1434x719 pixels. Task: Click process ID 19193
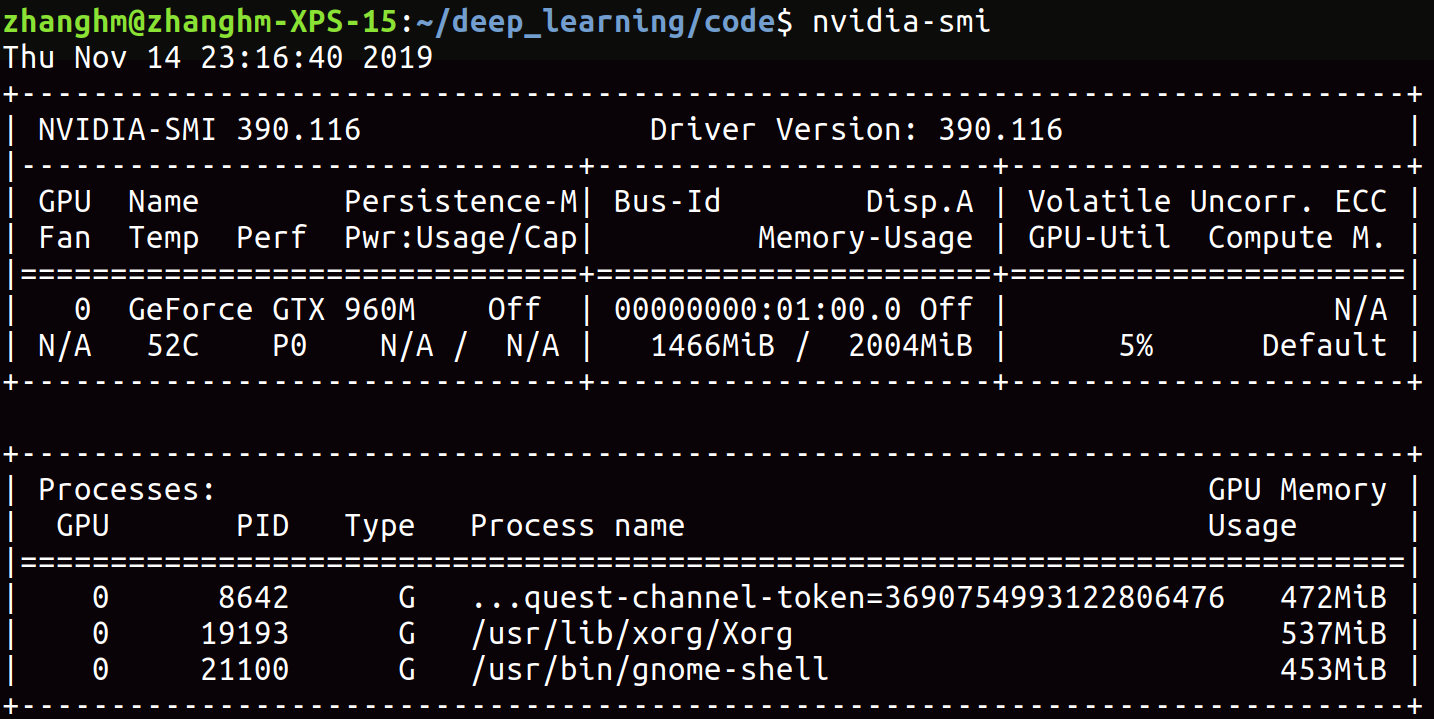(244, 634)
